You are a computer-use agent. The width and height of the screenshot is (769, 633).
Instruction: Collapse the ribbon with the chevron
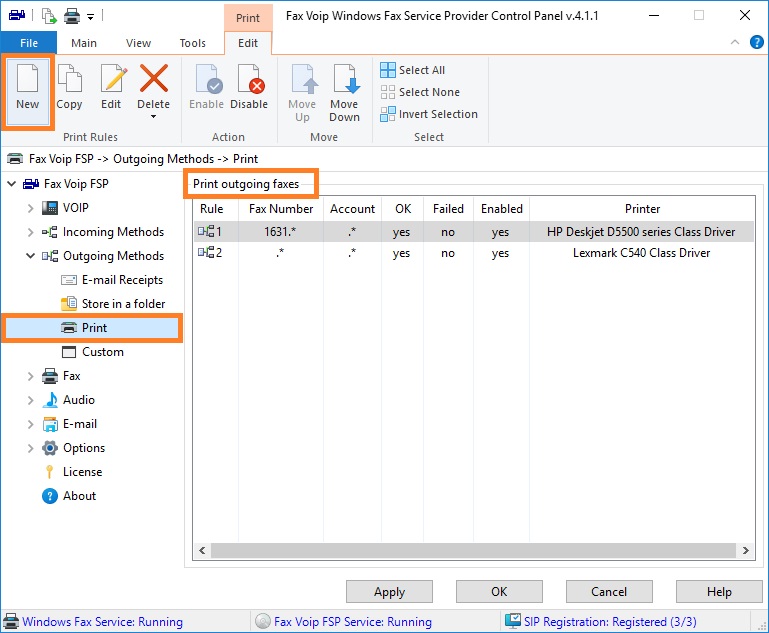(735, 43)
